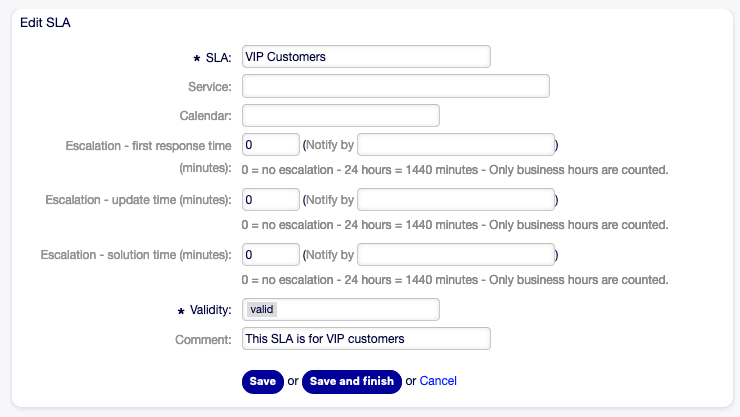Open the Service selection field

click(396, 86)
